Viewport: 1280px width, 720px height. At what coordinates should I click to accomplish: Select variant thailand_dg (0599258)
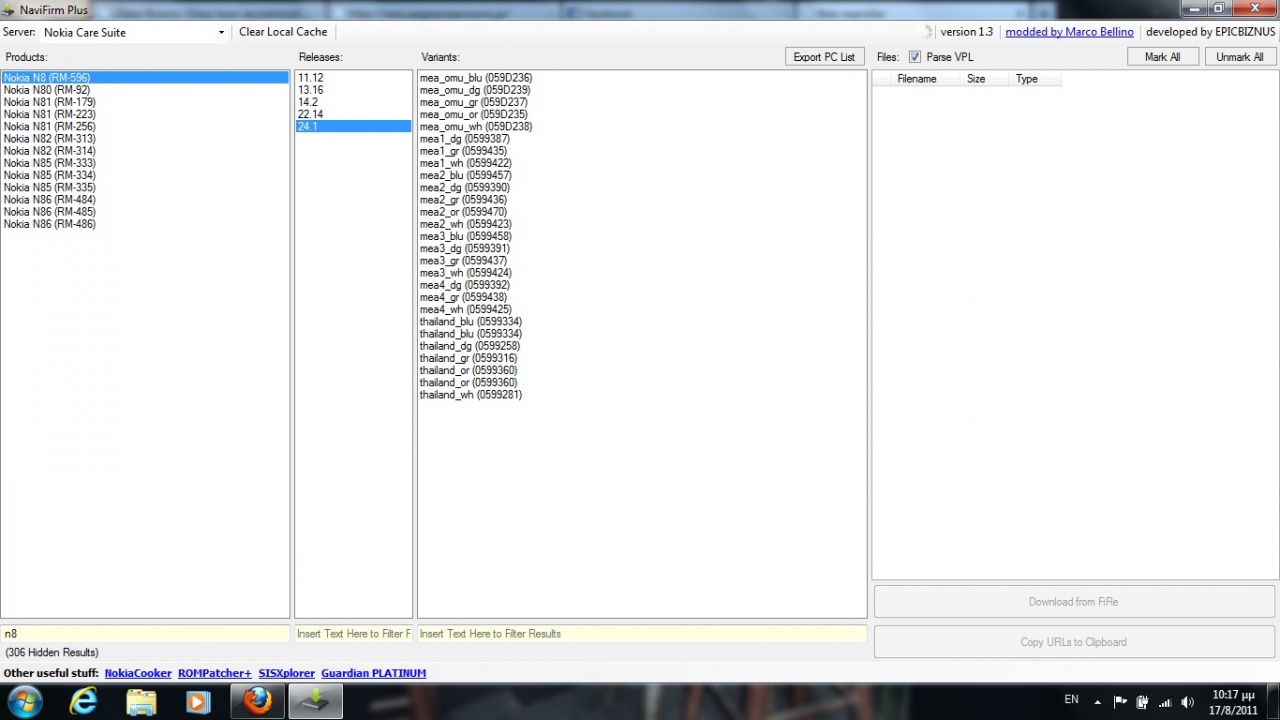click(x=642, y=346)
